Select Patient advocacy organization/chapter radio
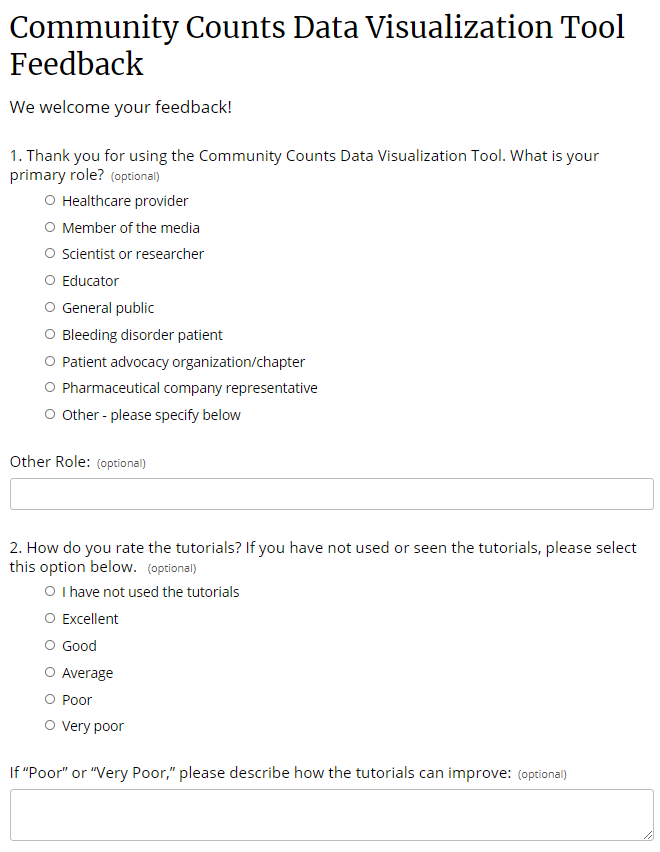 pos(50,362)
